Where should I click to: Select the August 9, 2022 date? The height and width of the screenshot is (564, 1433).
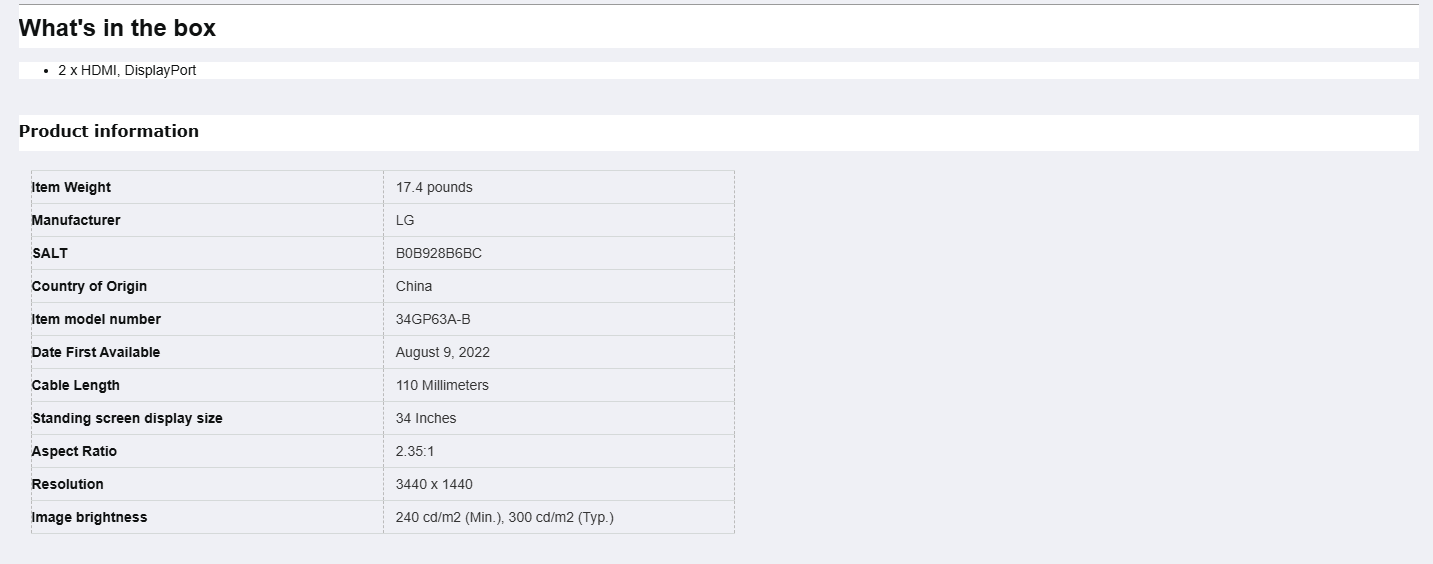click(443, 352)
